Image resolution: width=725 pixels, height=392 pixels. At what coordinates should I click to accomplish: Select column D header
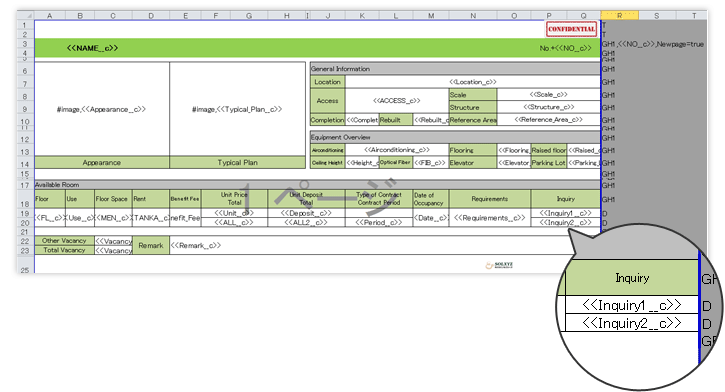151,15
